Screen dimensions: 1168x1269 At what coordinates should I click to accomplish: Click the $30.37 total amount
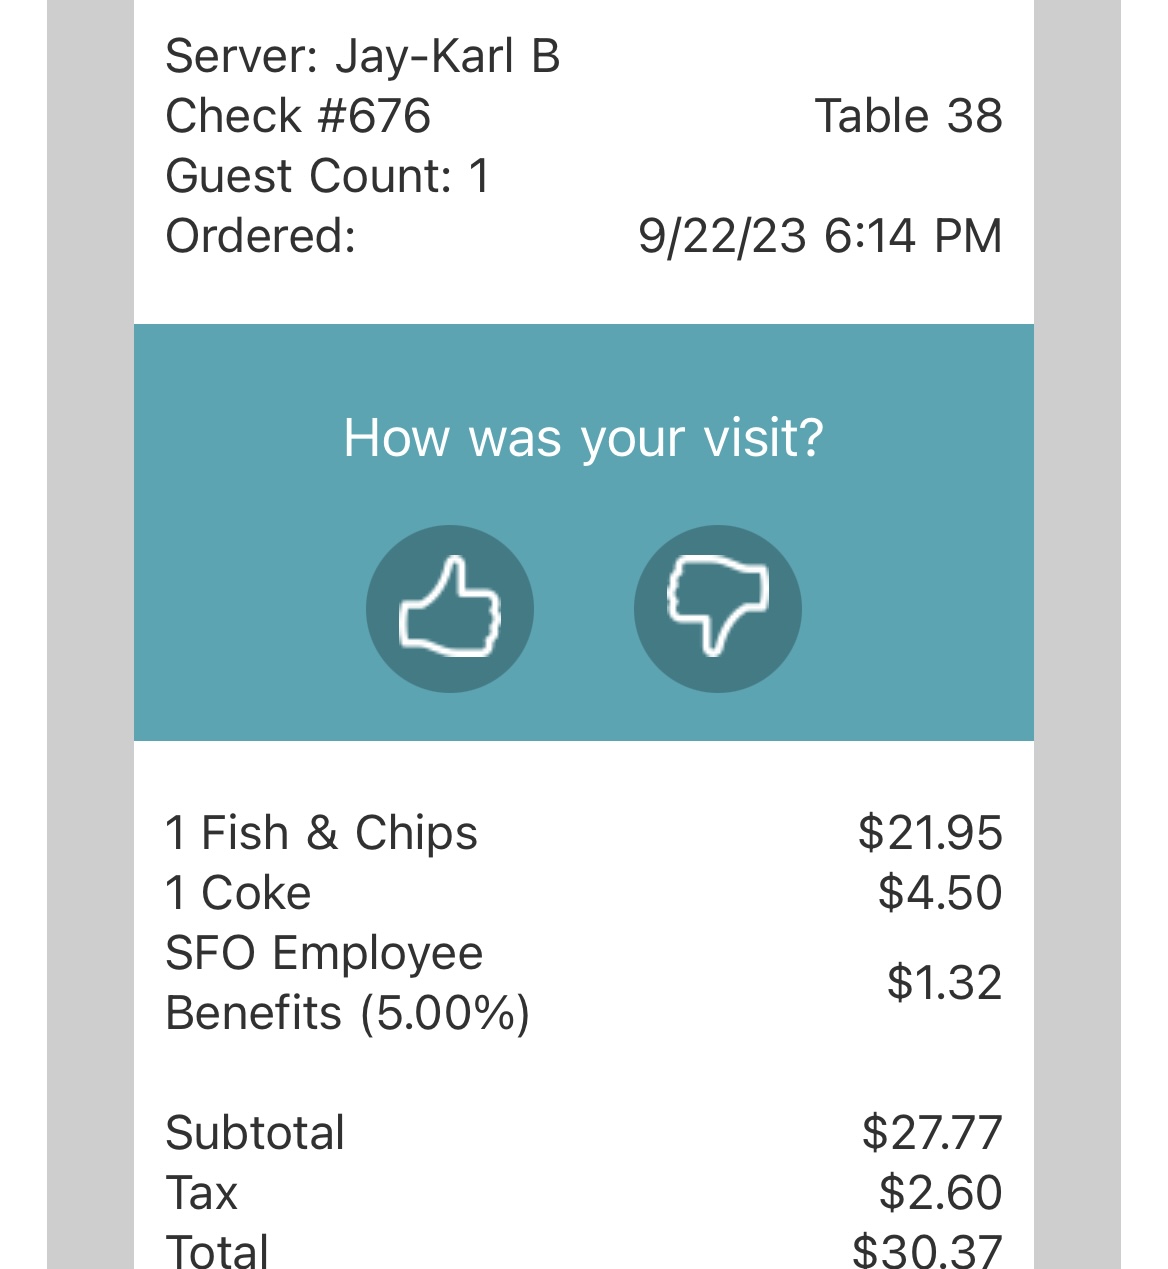point(927,1251)
